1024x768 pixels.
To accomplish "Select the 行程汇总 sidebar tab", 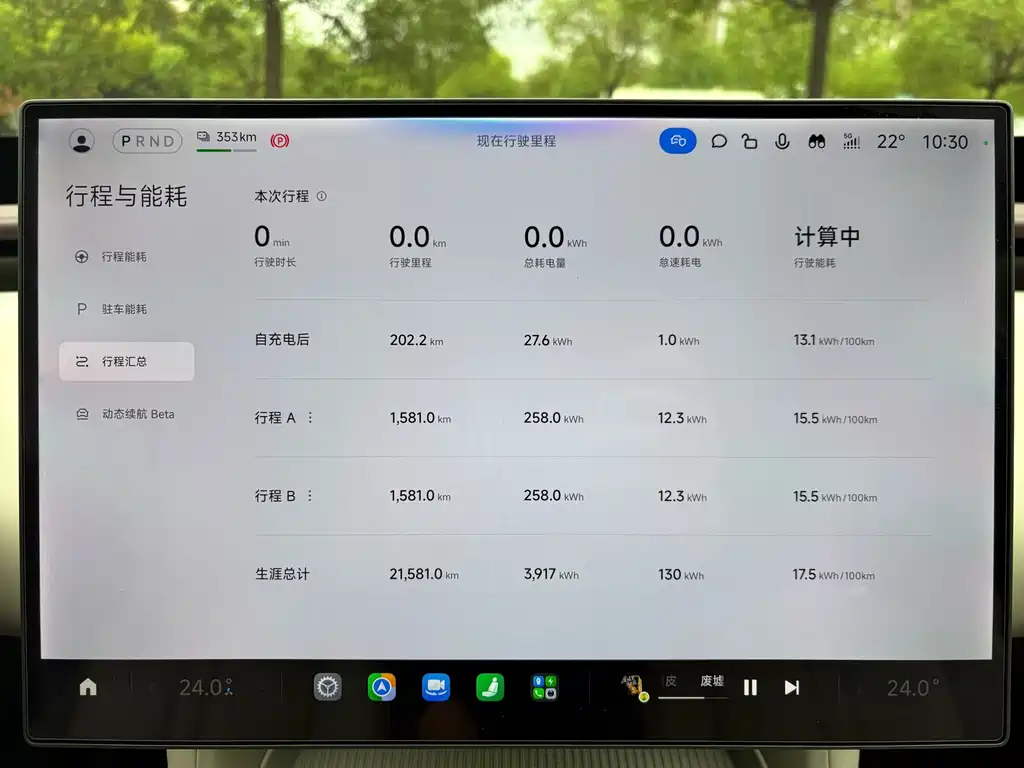I will tap(126, 361).
